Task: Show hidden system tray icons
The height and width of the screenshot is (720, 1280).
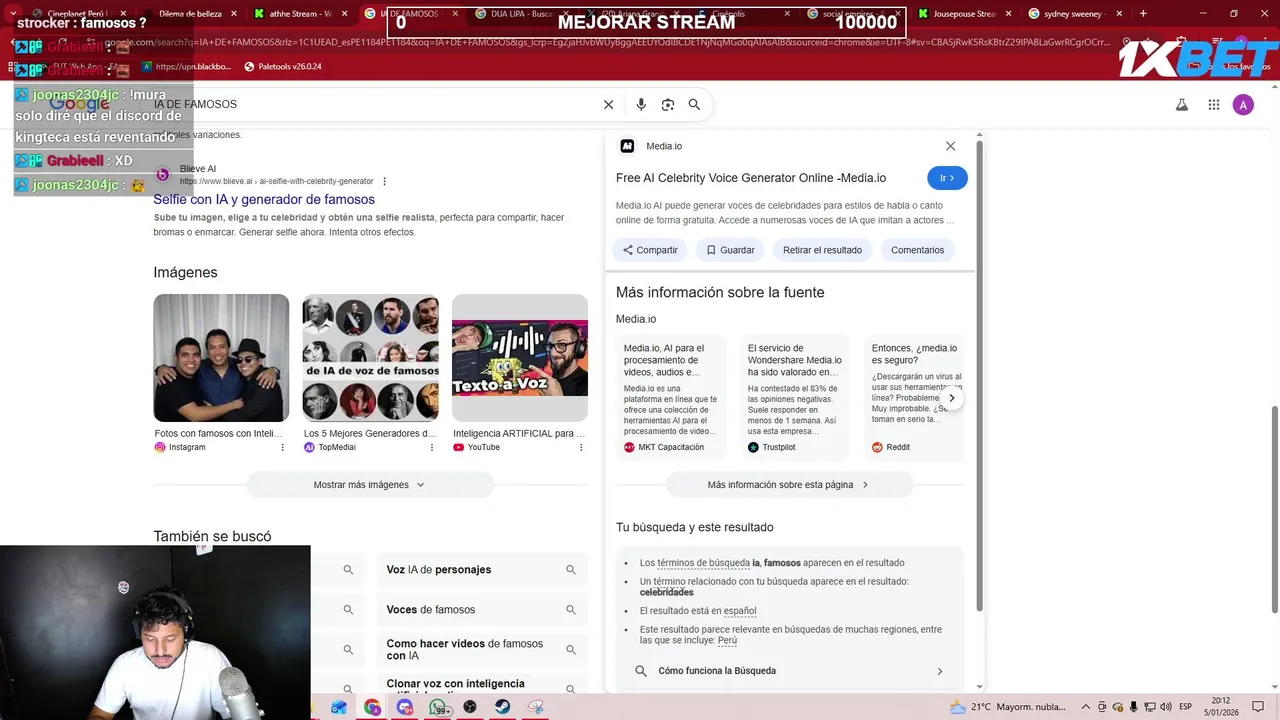Action: (x=1086, y=707)
